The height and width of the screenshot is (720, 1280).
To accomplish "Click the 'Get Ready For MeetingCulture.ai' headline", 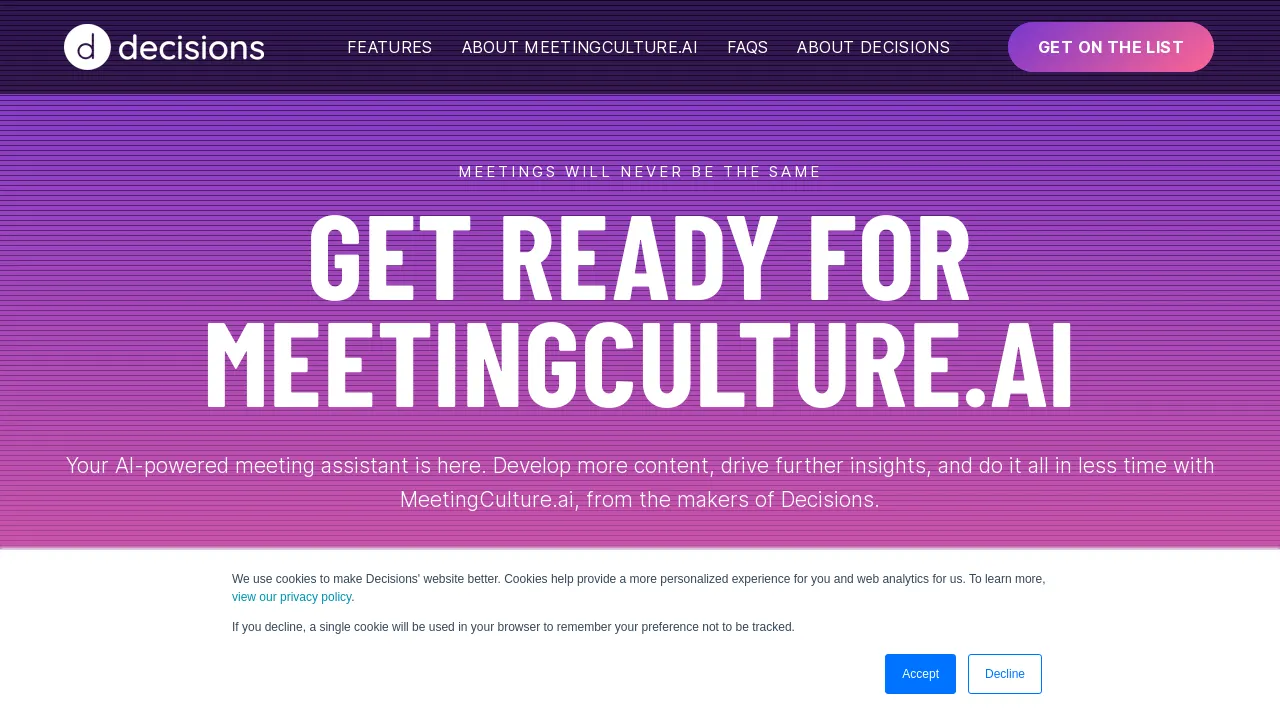I will coord(640,311).
